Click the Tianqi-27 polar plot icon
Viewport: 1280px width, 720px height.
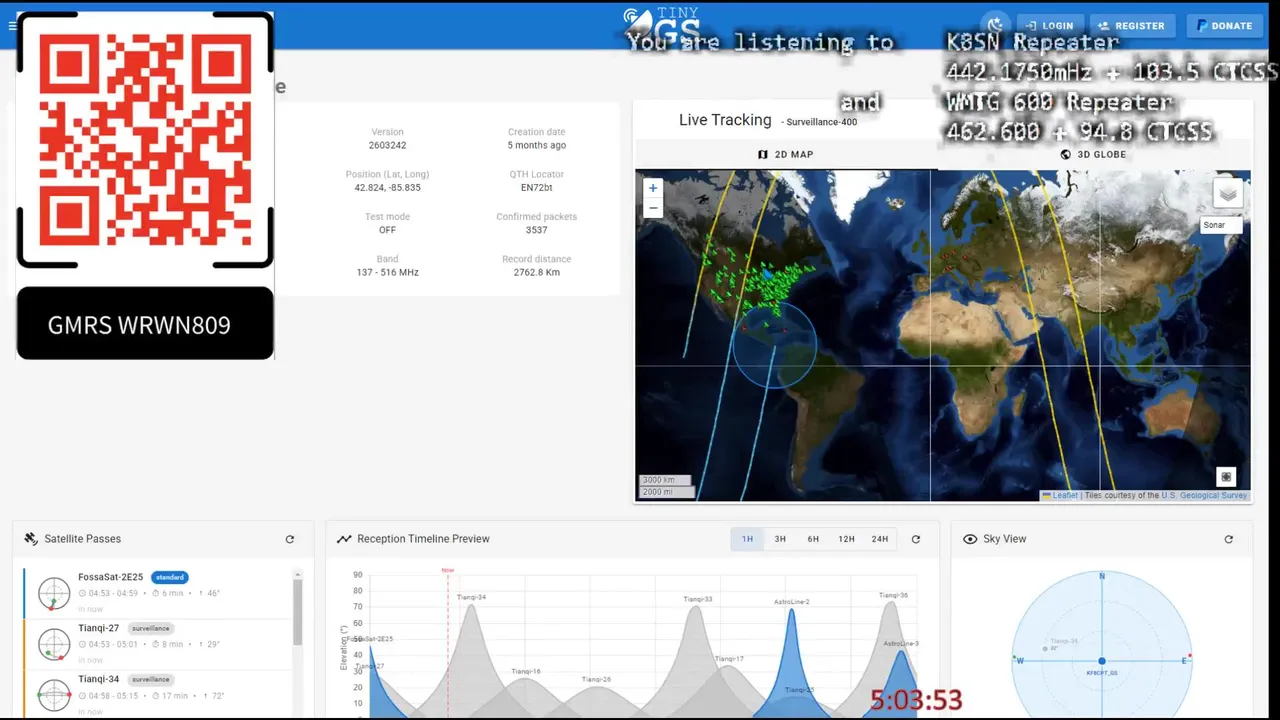pyautogui.click(x=54, y=644)
